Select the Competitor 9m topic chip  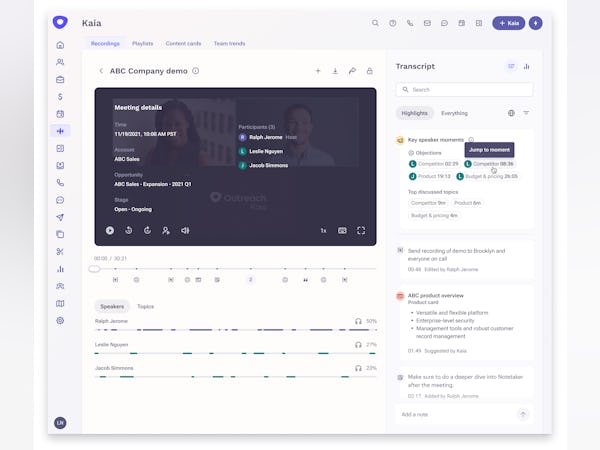tap(428, 203)
